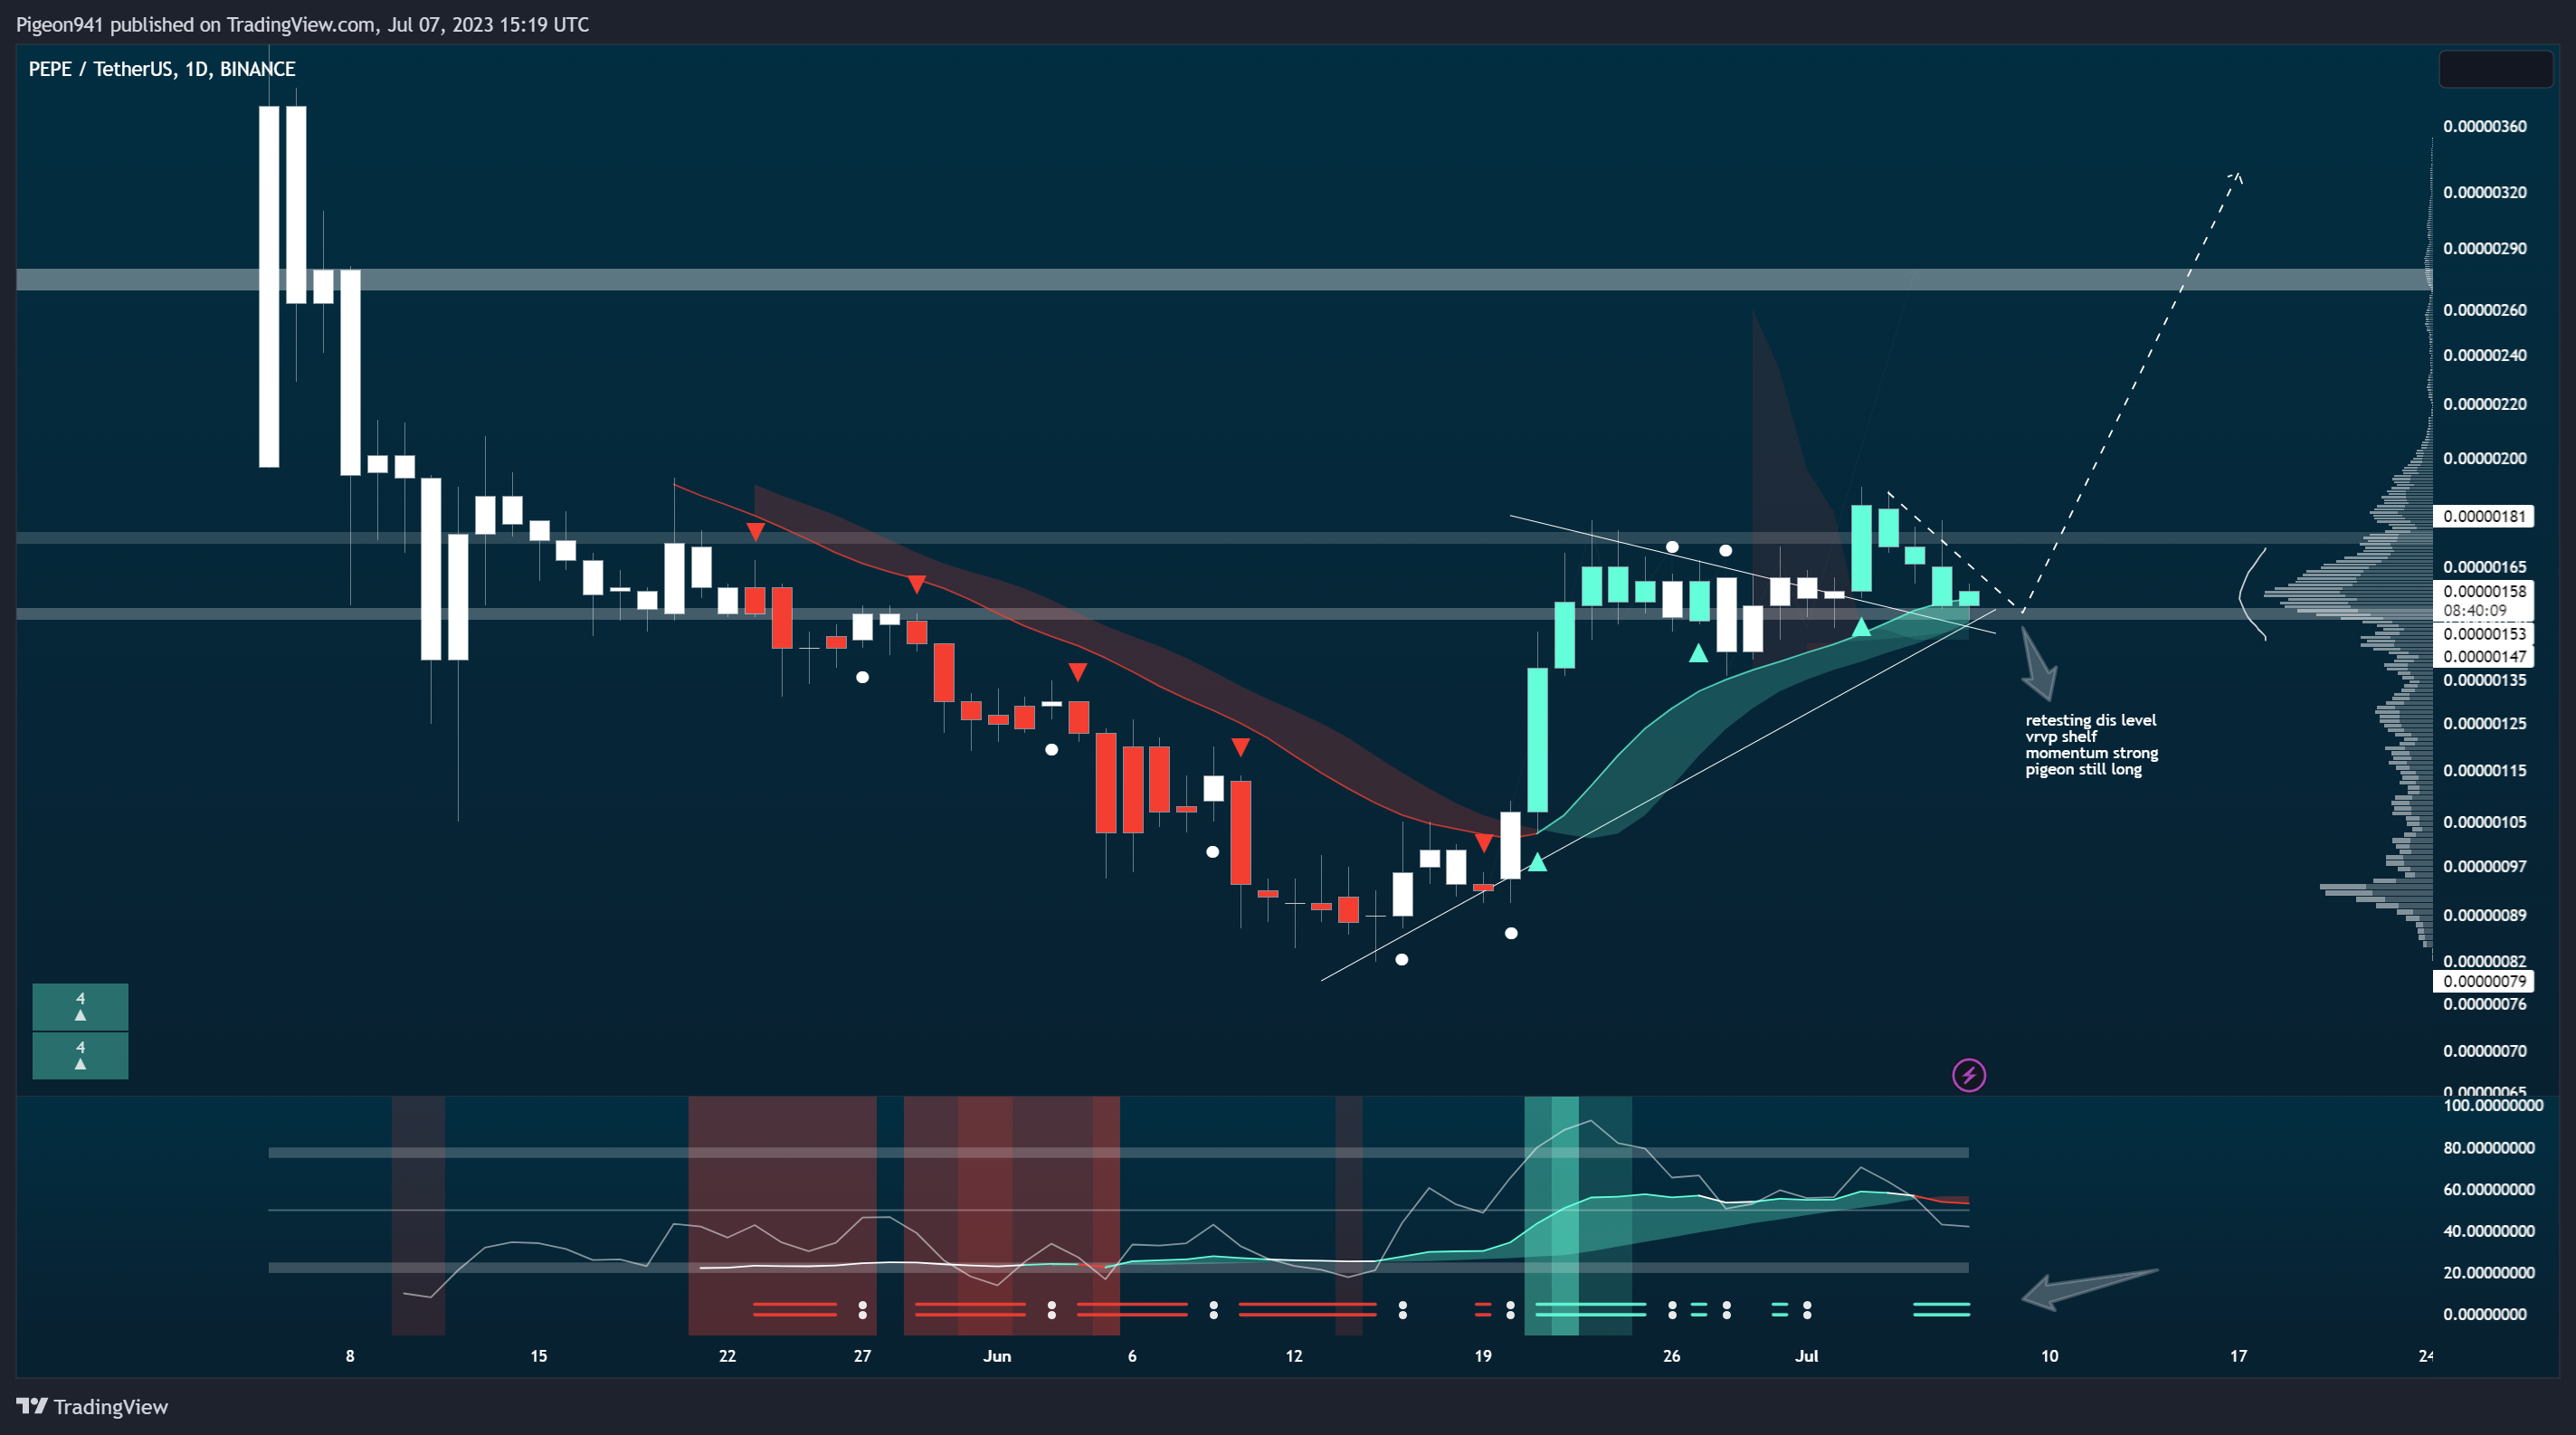Click the 40.00000000 indicator scale label
Viewport: 2576px width, 1435px height.
tap(2489, 1231)
